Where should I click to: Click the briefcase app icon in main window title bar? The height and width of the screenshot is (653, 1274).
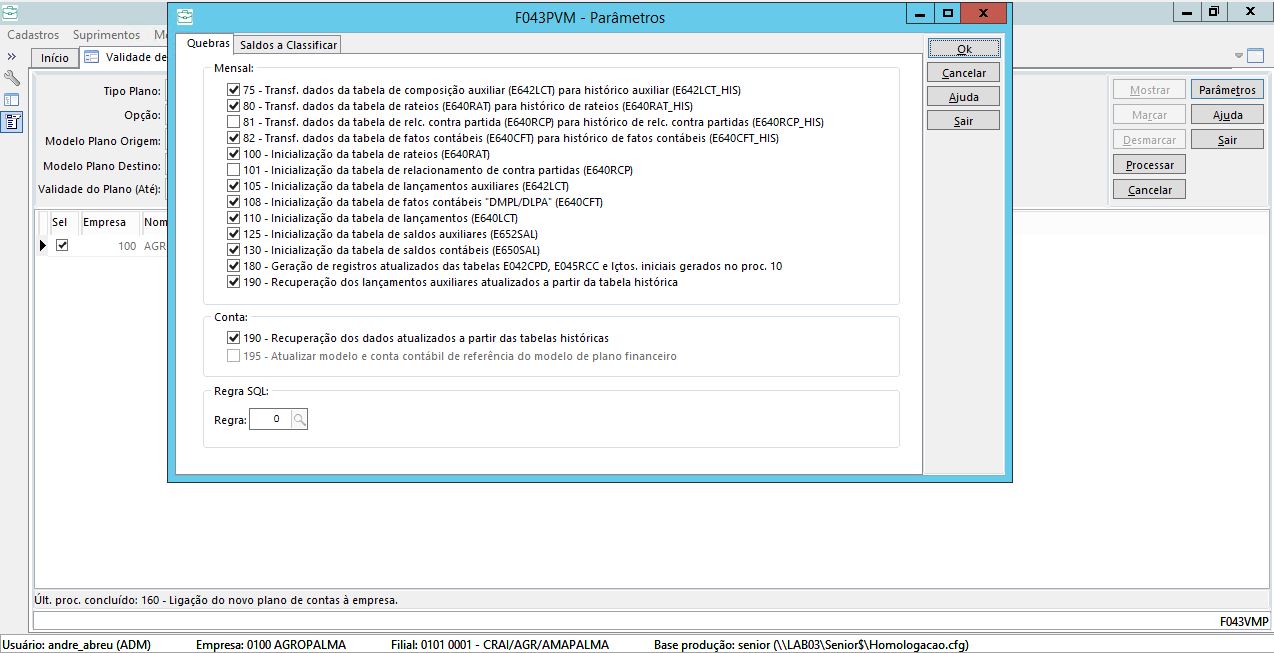[11, 12]
